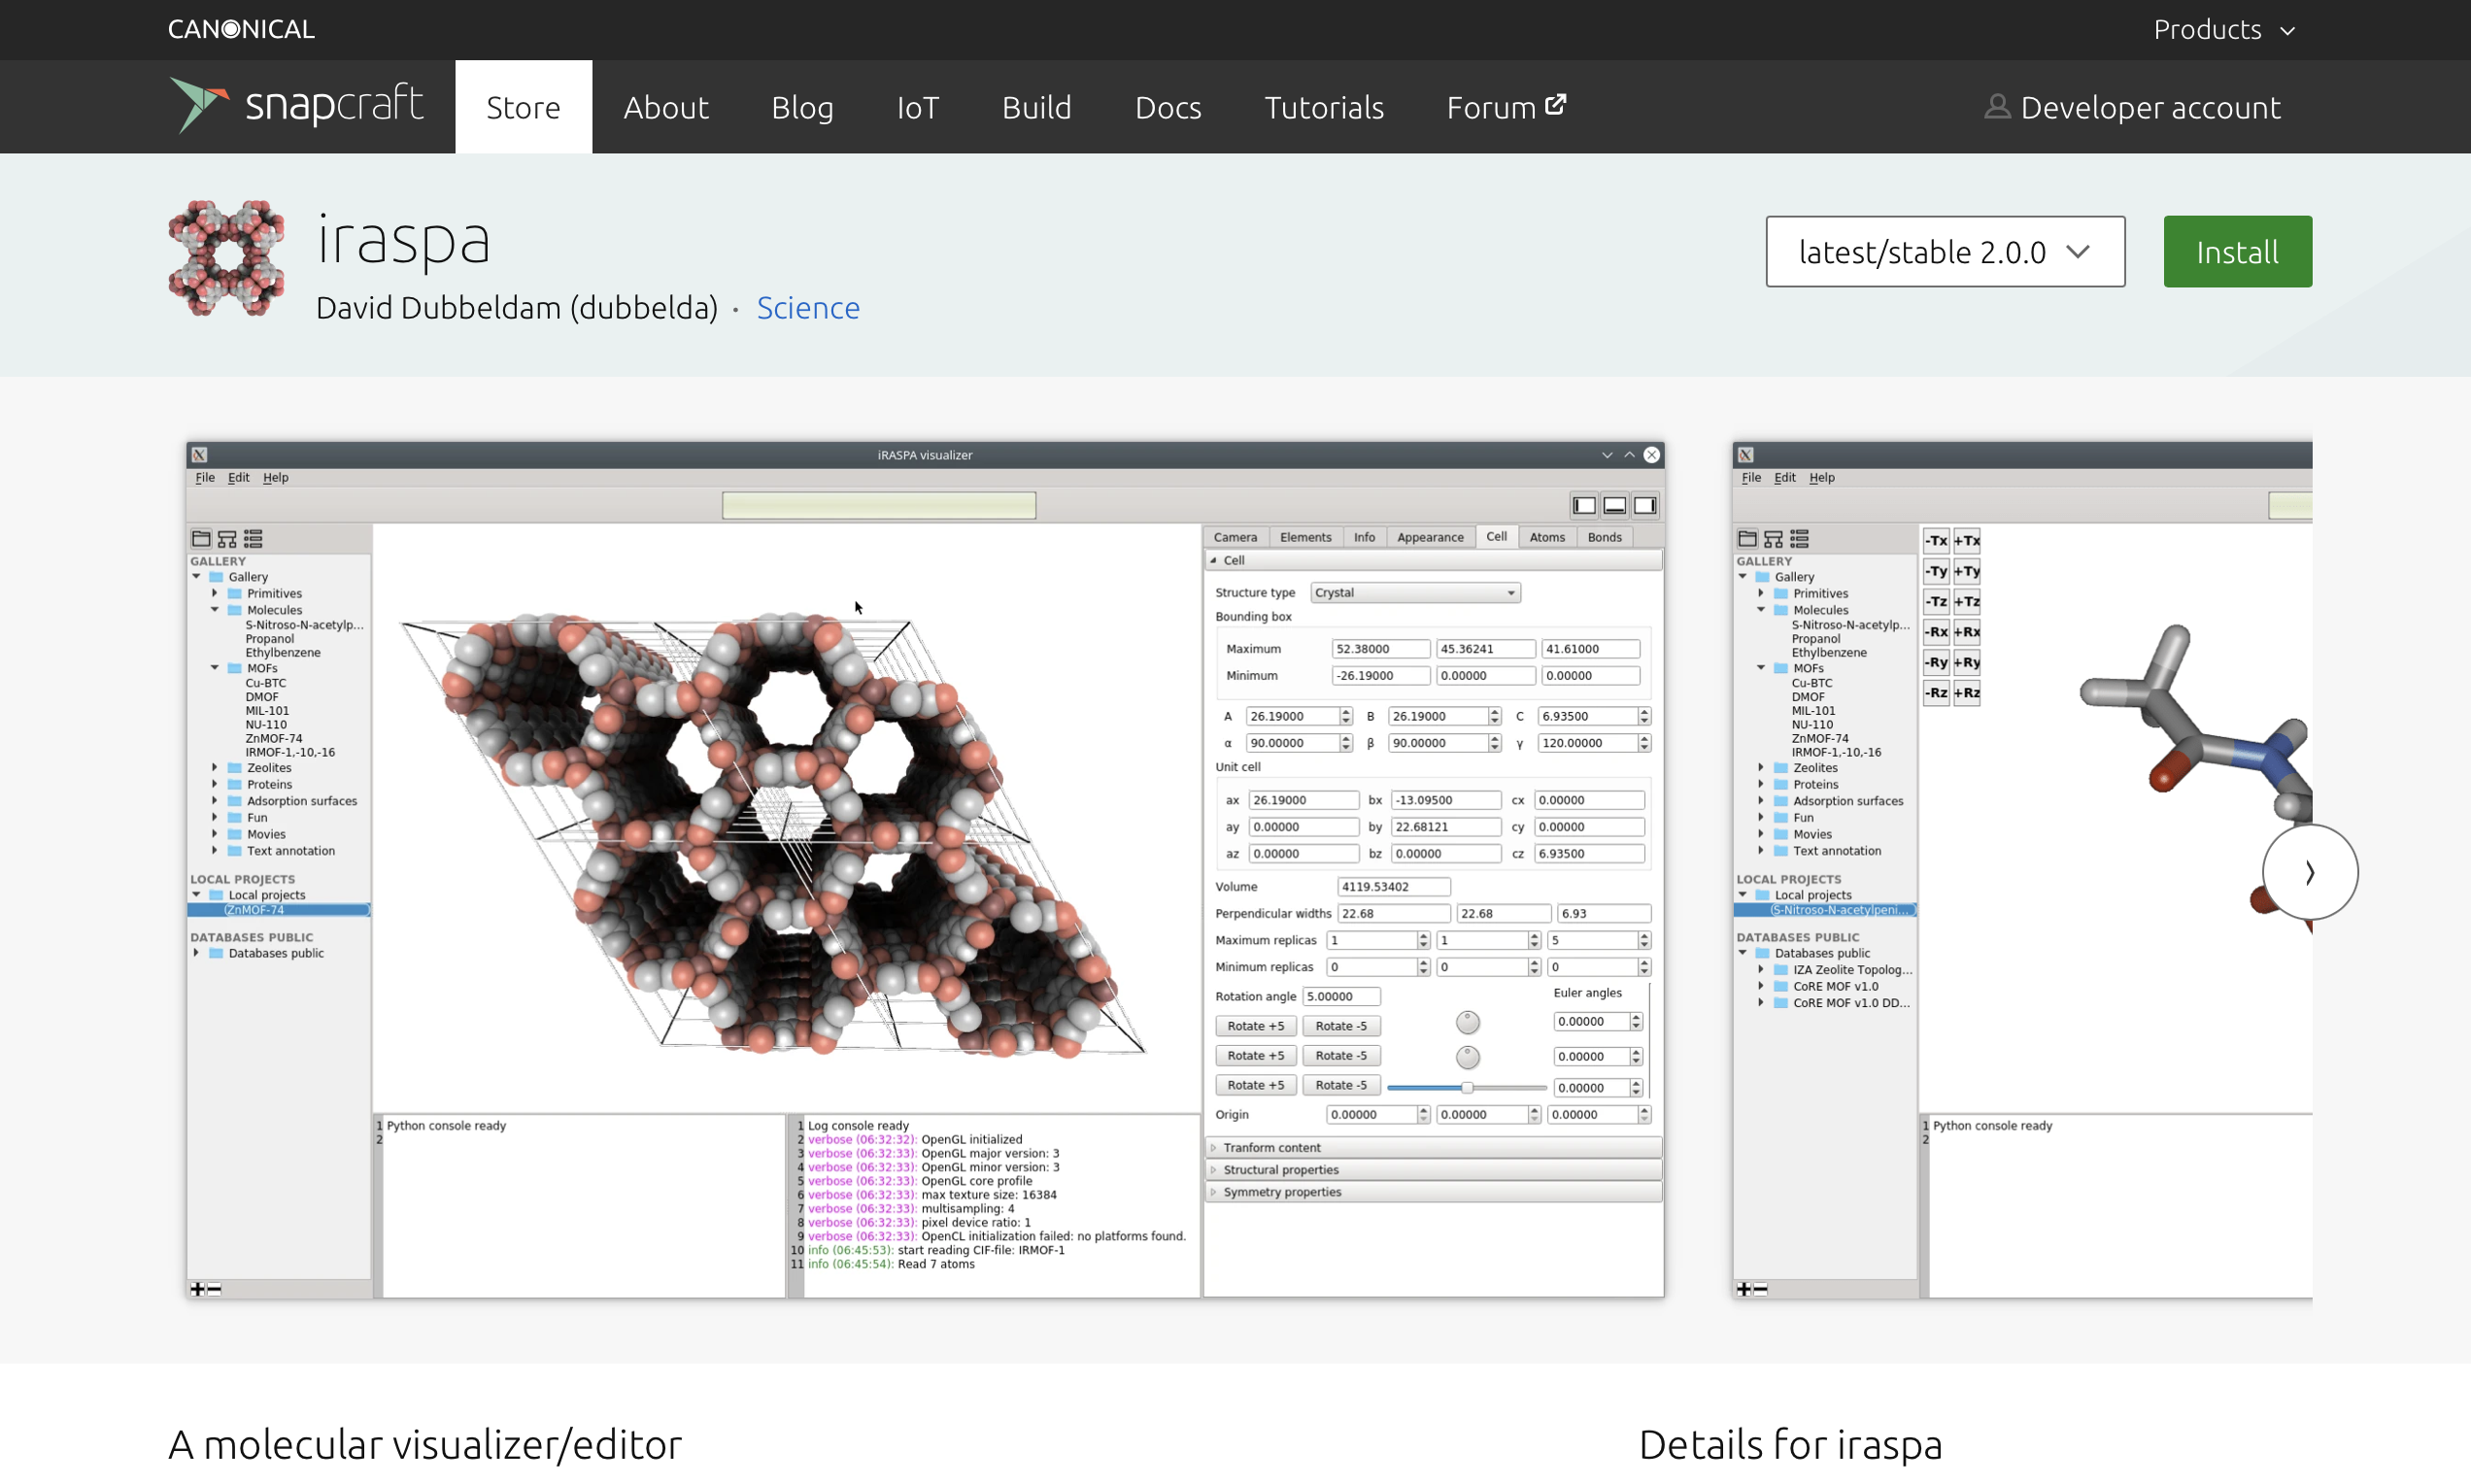Click the left-panel layout icon above the tabs
2471x1484 pixels.
pos(1583,505)
